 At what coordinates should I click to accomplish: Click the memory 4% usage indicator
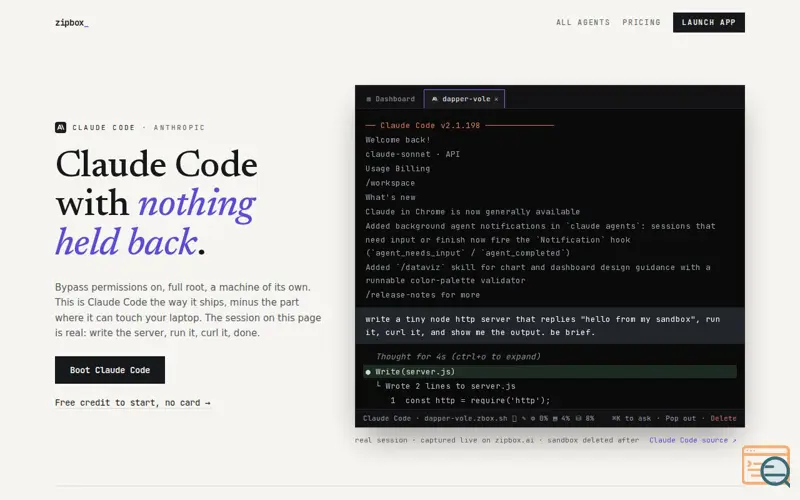click(x=561, y=418)
